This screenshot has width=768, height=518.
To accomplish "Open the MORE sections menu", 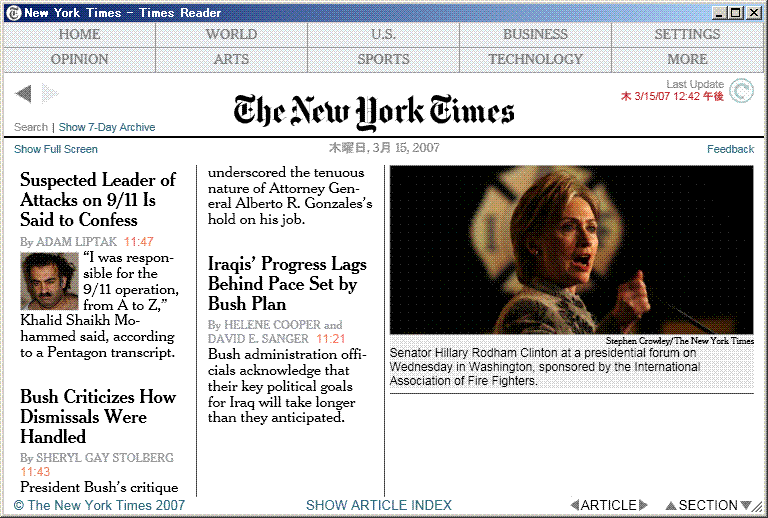I will coord(687,59).
